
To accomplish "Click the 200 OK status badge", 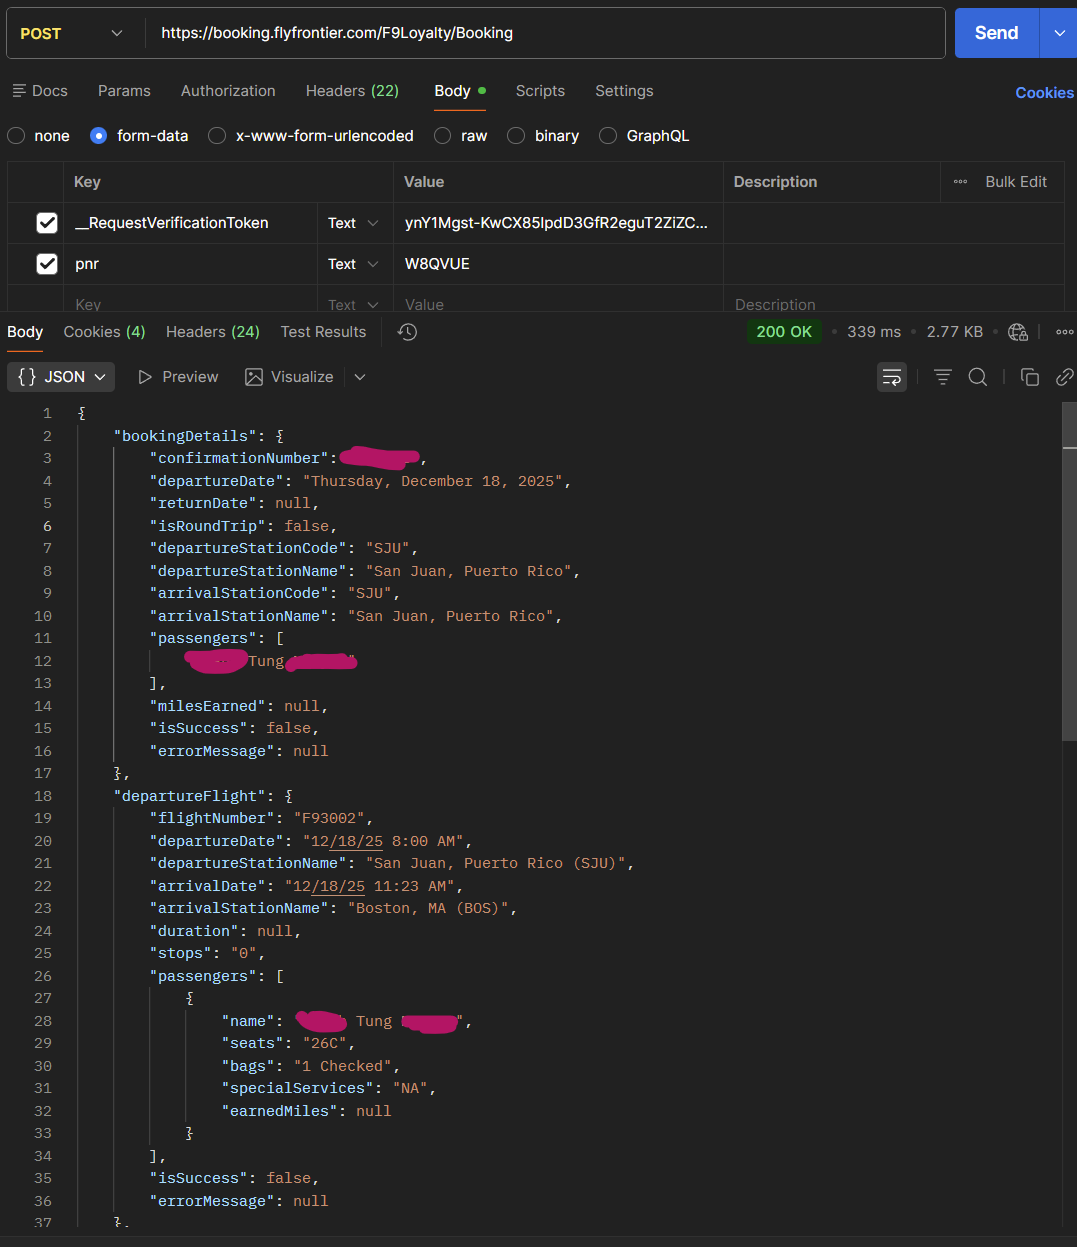I will pyautogui.click(x=784, y=332).
